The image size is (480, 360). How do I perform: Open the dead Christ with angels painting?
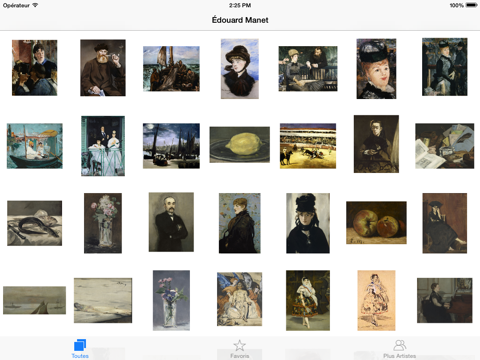point(239,299)
